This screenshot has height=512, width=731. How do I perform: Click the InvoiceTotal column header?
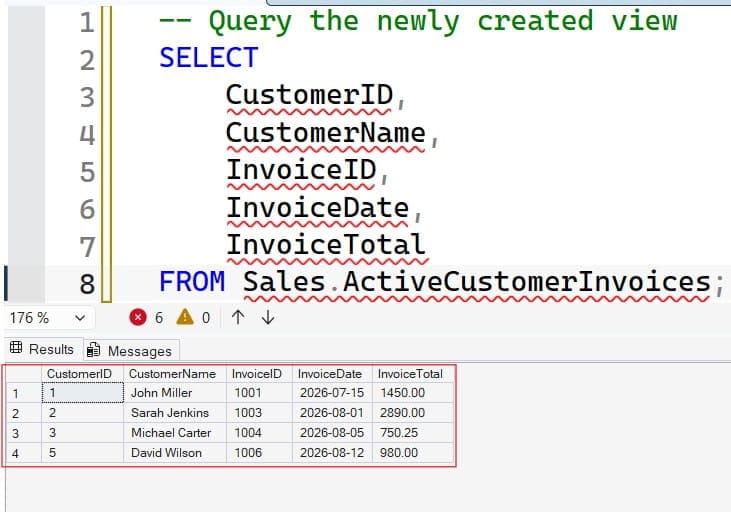click(x=413, y=374)
